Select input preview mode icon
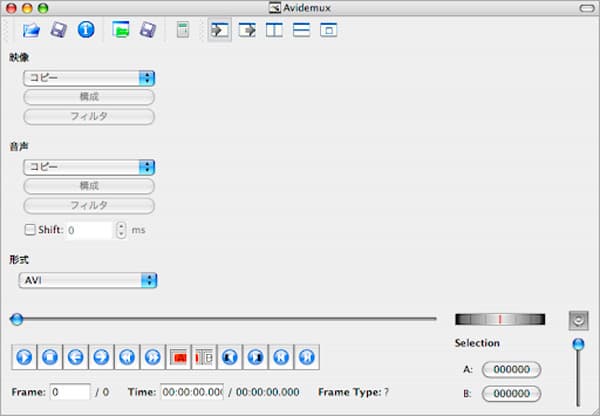Screen dimensions: 600x416 220,30
